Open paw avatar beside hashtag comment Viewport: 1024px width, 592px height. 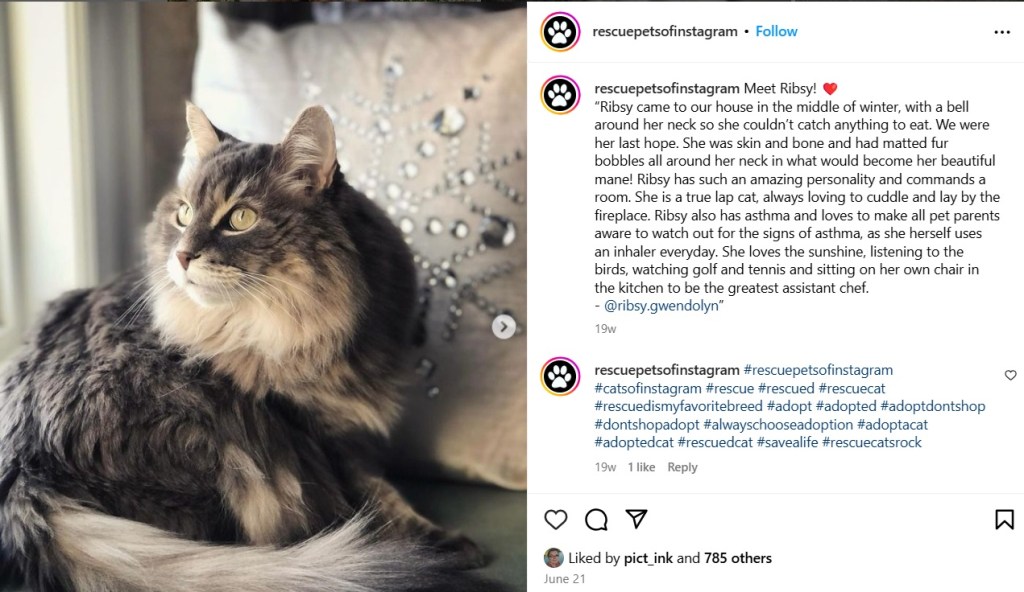(560, 376)
